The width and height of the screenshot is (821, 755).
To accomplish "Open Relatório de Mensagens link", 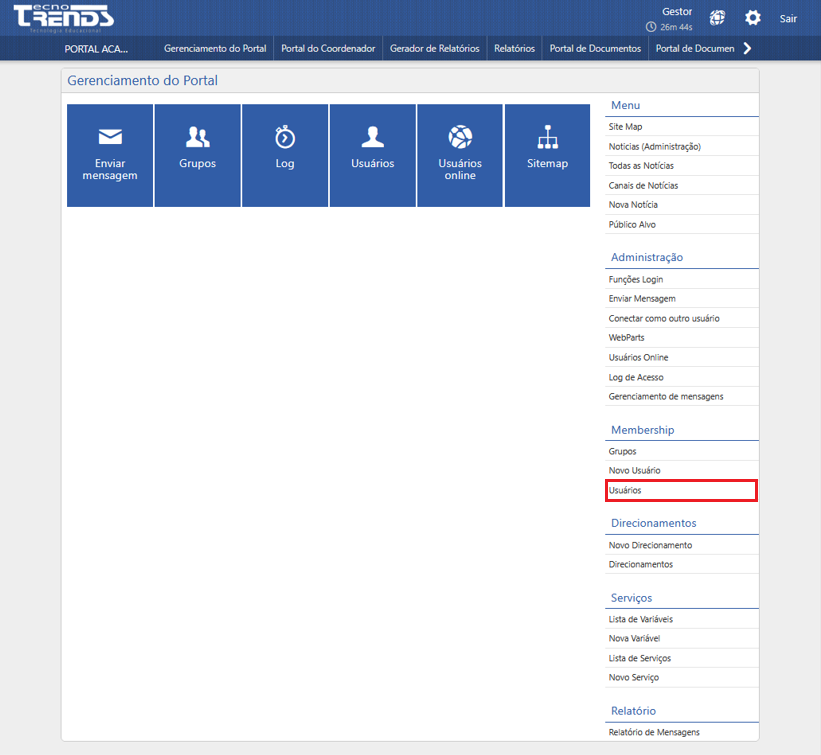I will (x=654, y=732).
